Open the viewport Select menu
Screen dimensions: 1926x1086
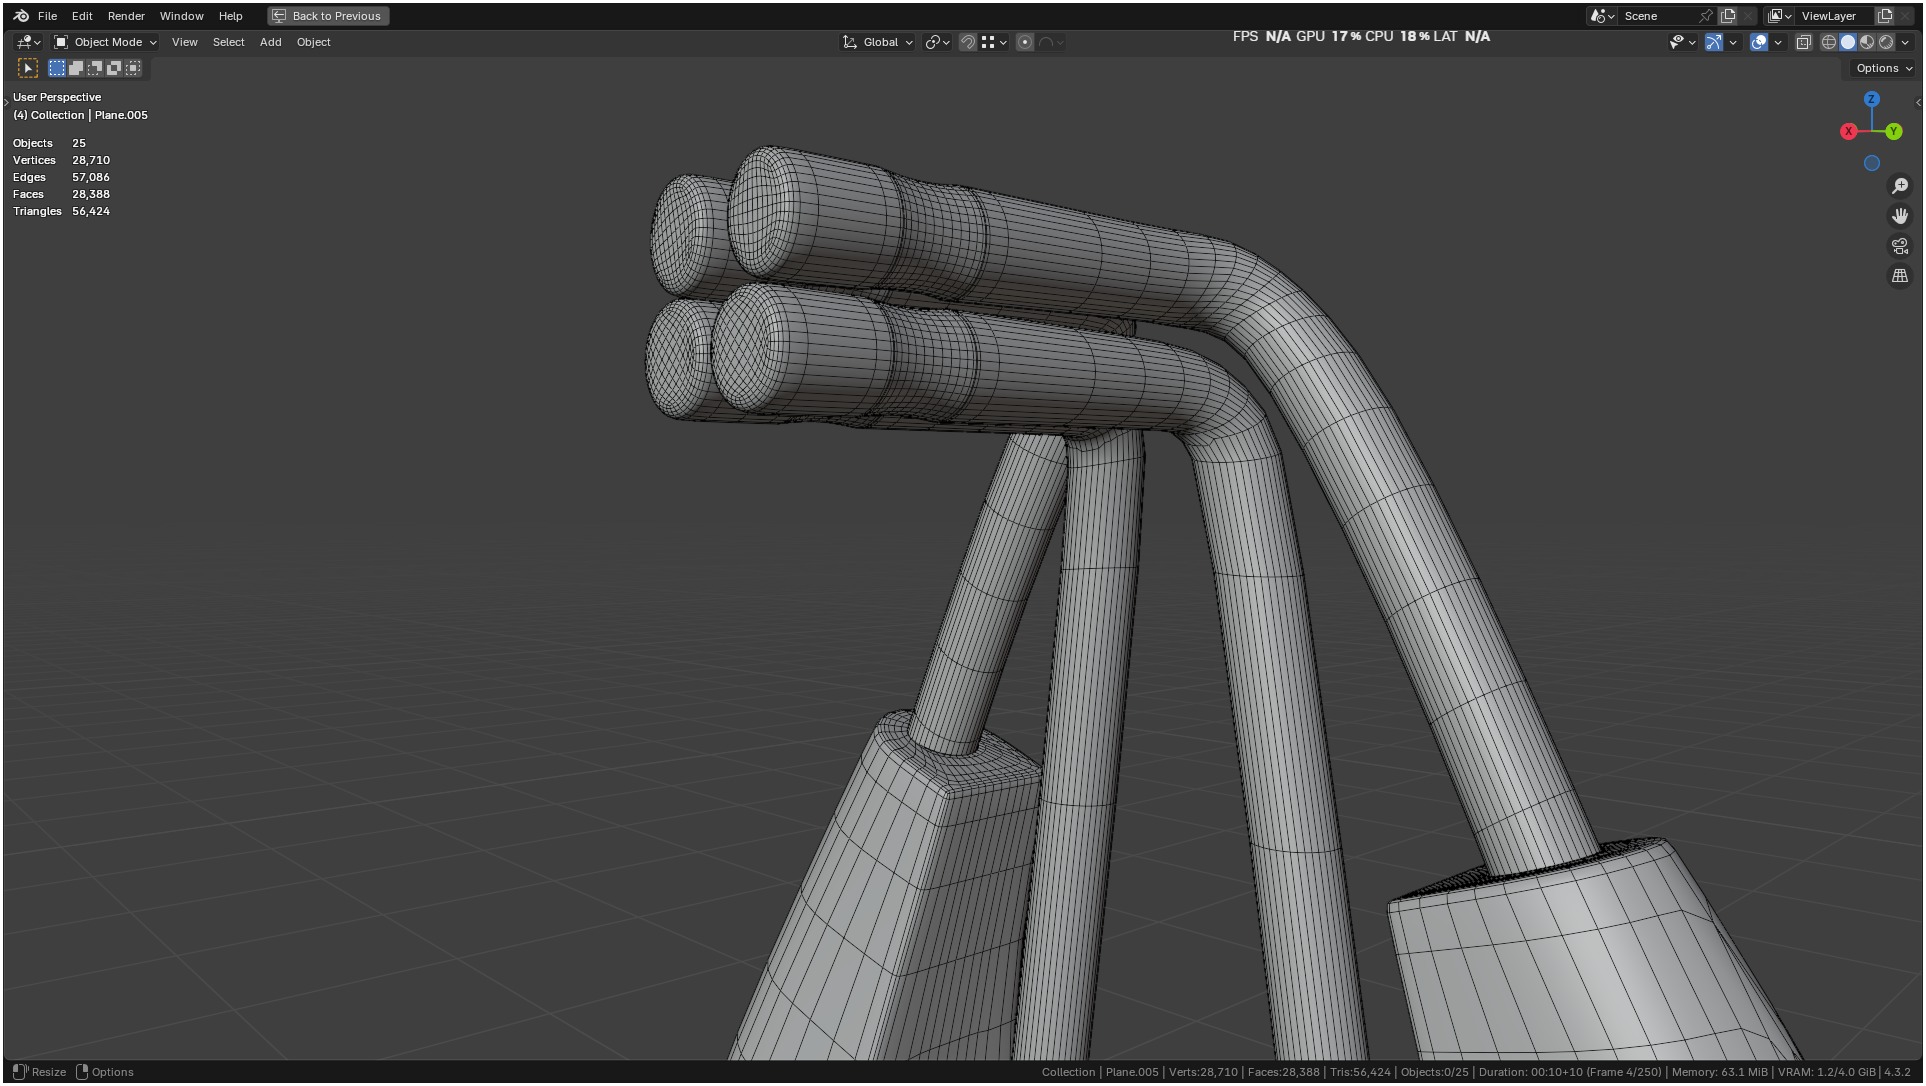(x=228, y=42)
